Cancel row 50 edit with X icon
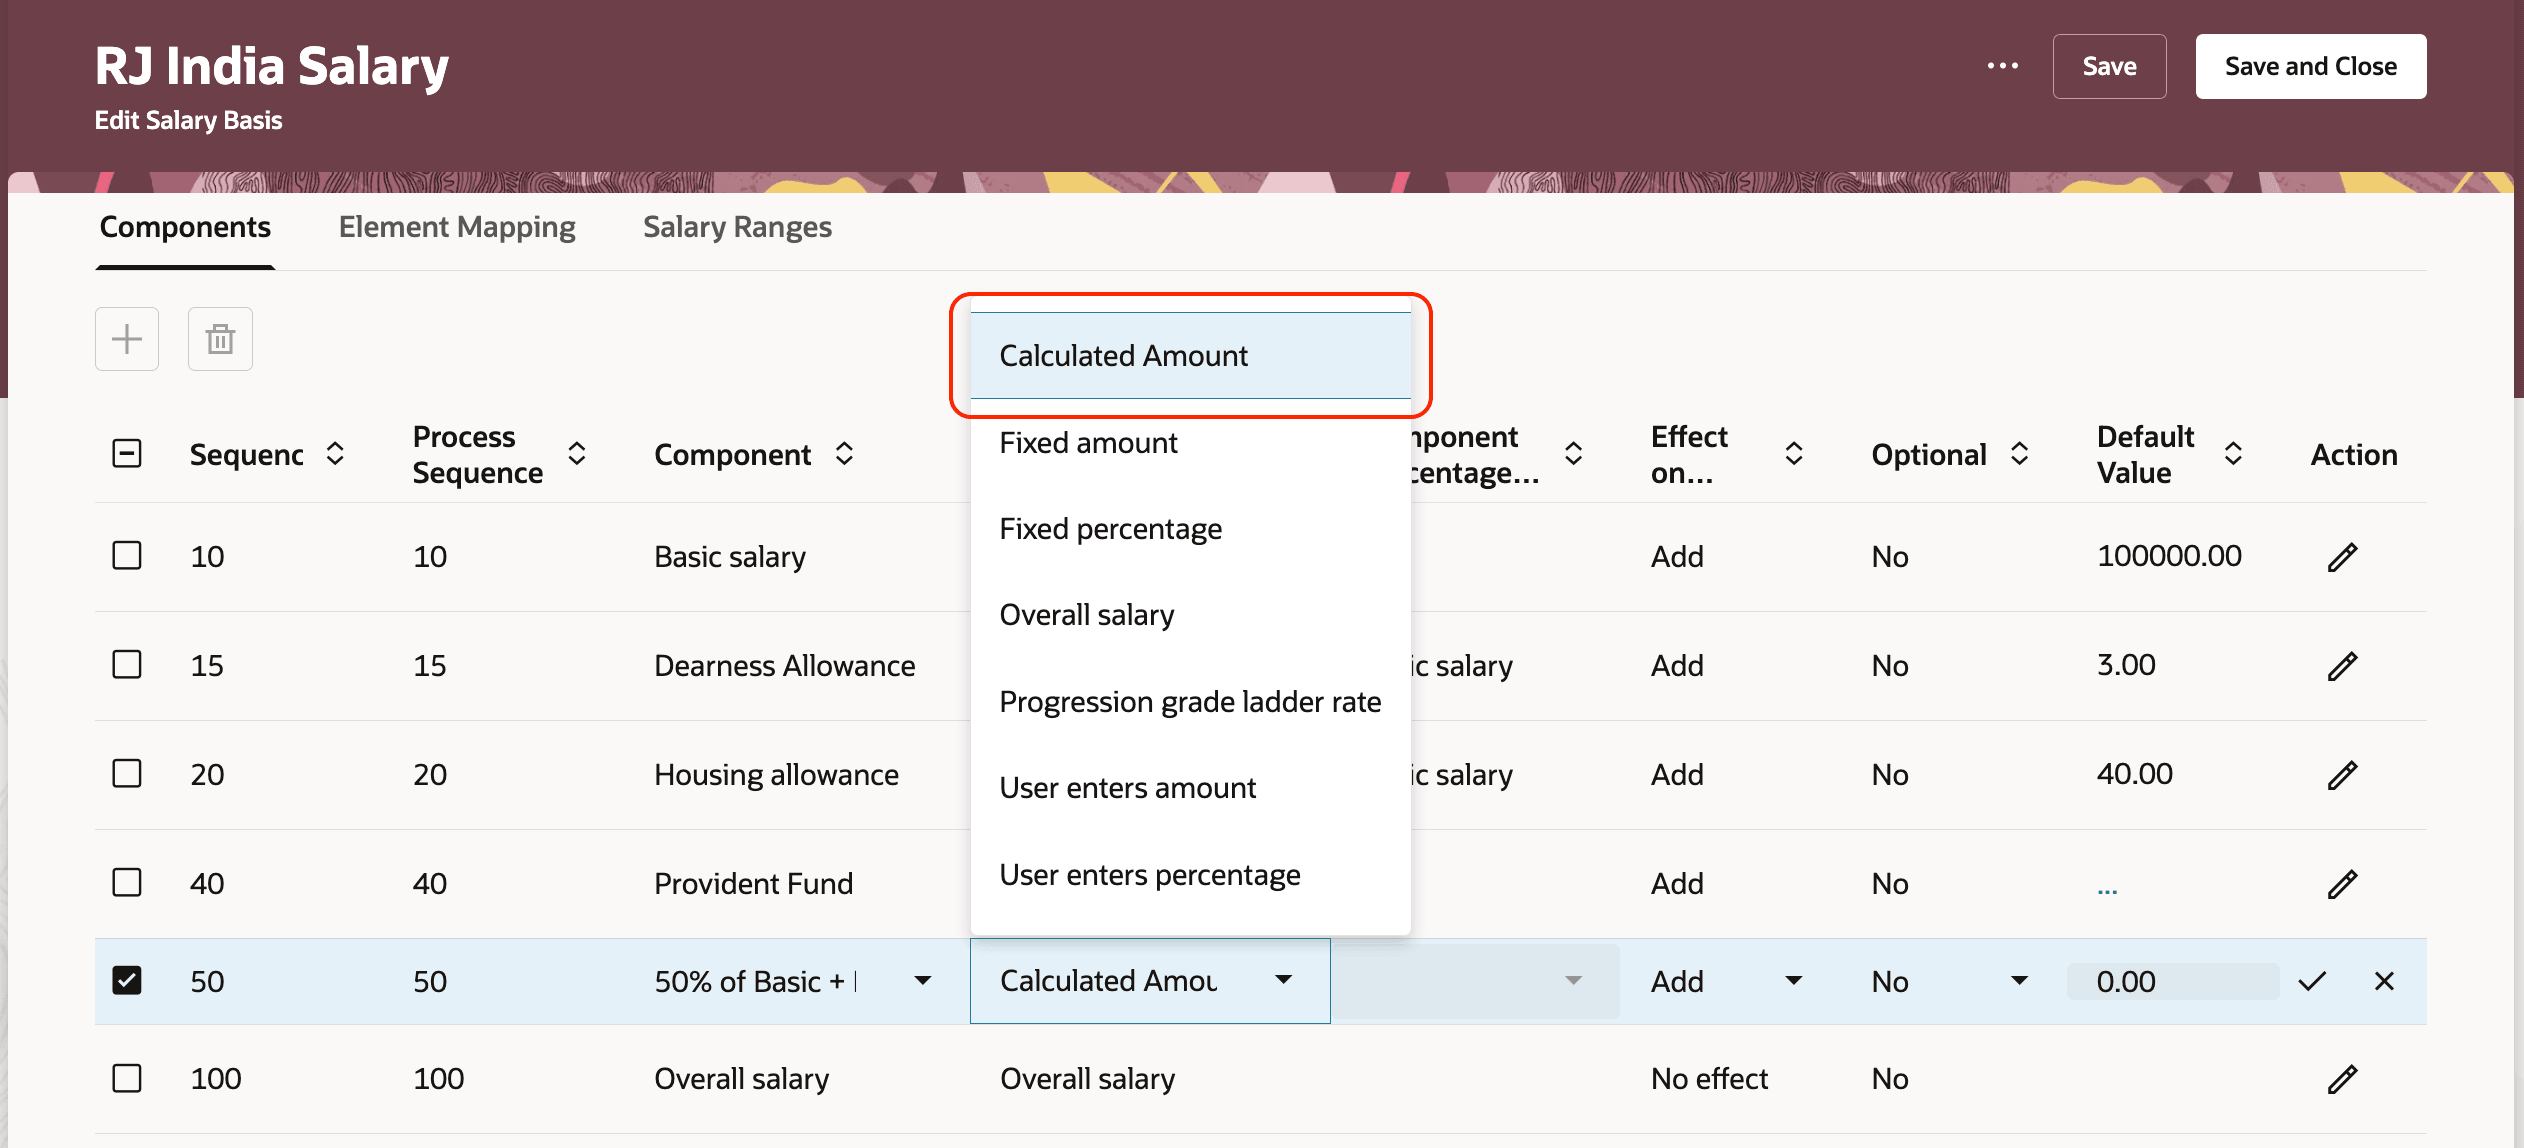The width and height of the screenshot is (2524, 1148). pos(2384,981)
